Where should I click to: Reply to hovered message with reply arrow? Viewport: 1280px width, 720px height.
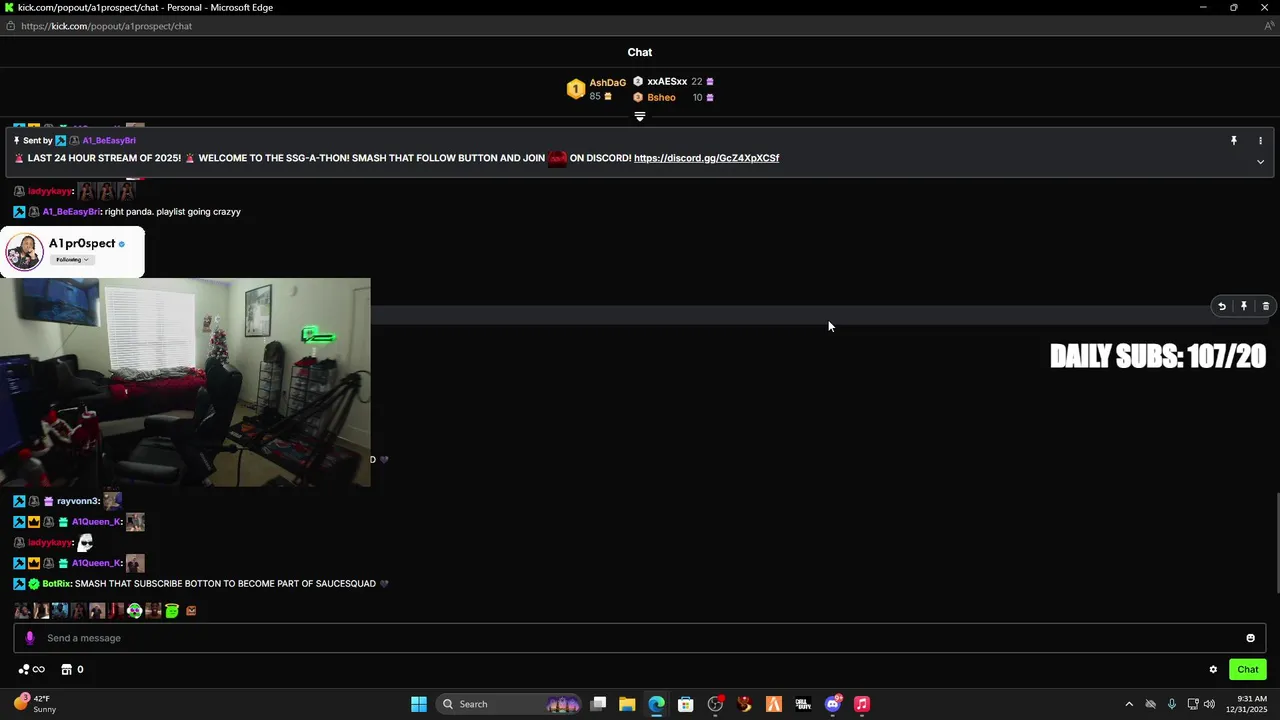tap(1222, 307)
